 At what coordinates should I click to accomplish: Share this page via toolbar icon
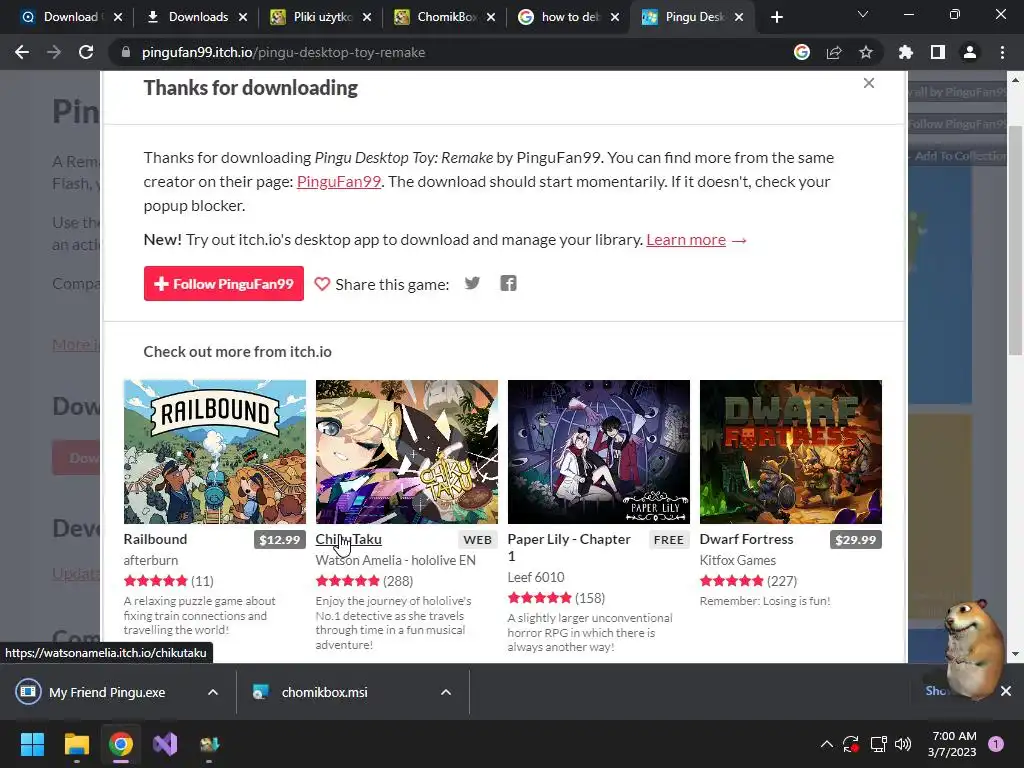point(834,52)
